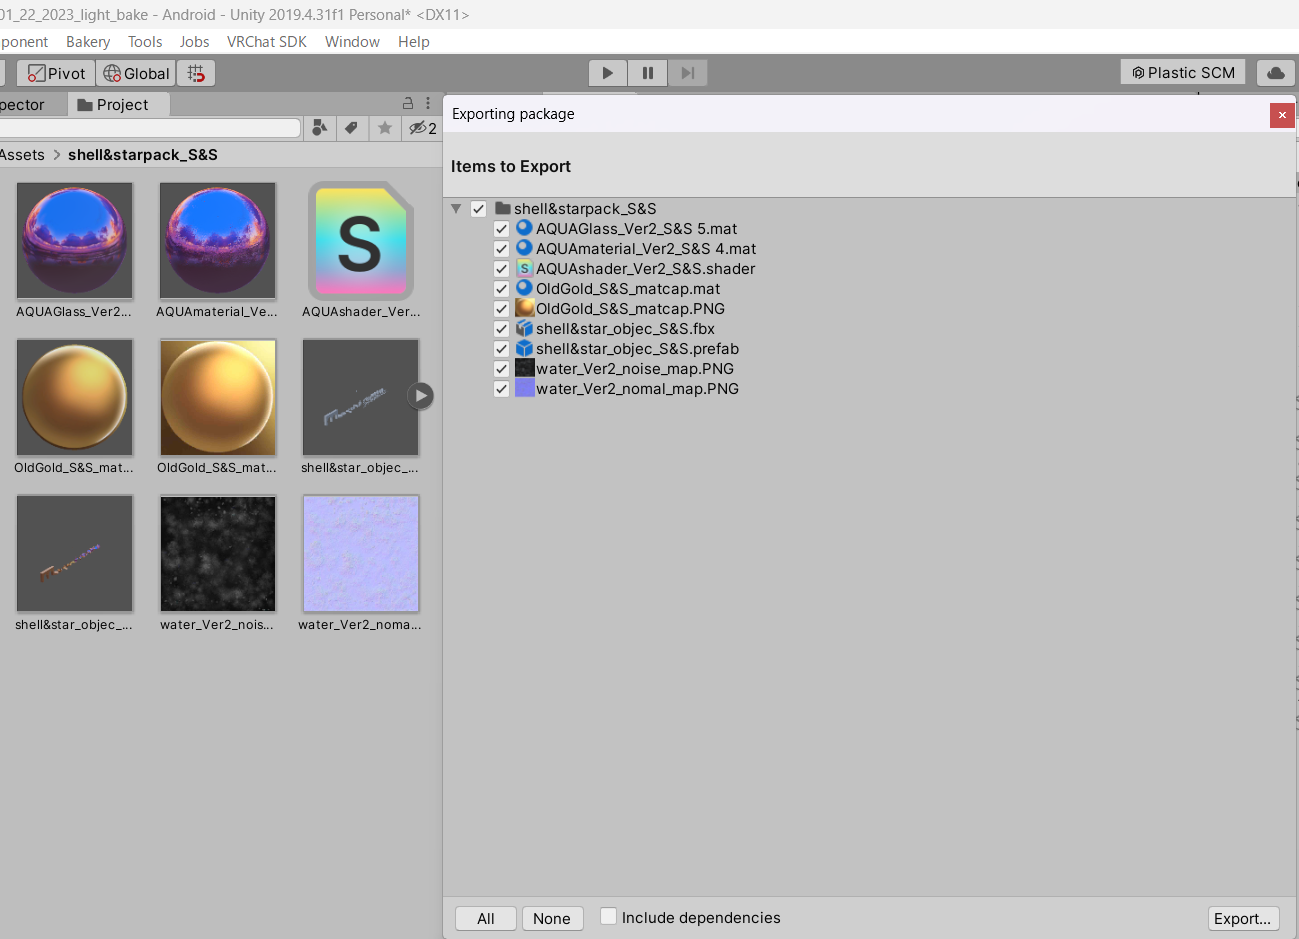Uncheck water_Ver2_nomal_map.PNG checkbox
This screenshot has height=939, width=1299.
502,389
